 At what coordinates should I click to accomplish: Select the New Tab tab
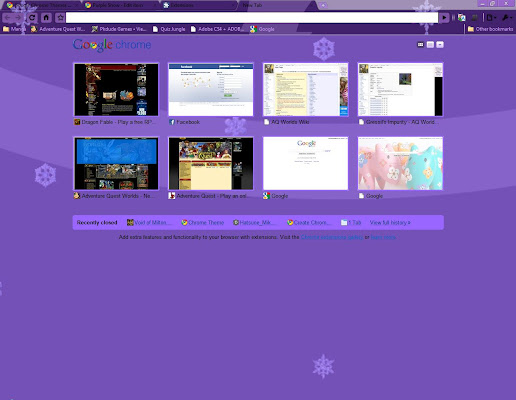pyautogui.click(x=277, y=5)
